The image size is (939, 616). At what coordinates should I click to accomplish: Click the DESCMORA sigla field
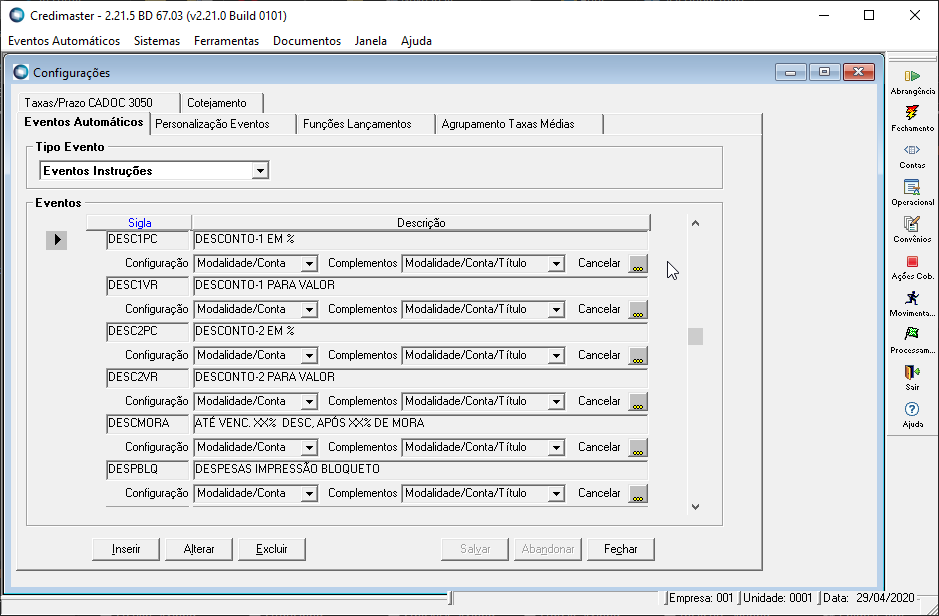click(x=147, y=423)
